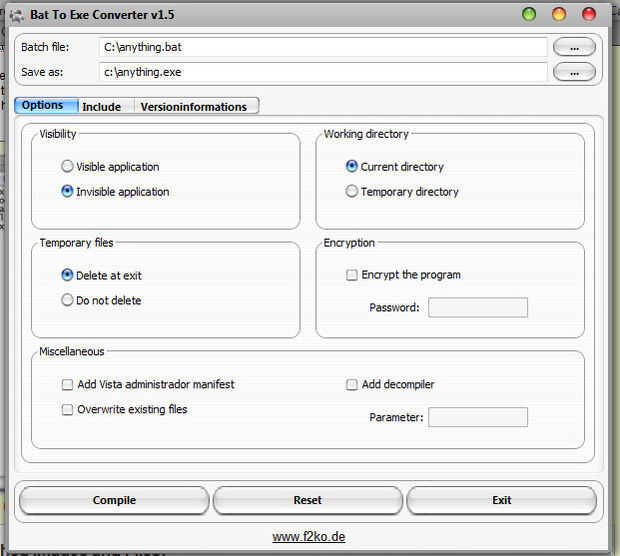
Task: Open the www.f2ko.de link
Action: [309, 537]
